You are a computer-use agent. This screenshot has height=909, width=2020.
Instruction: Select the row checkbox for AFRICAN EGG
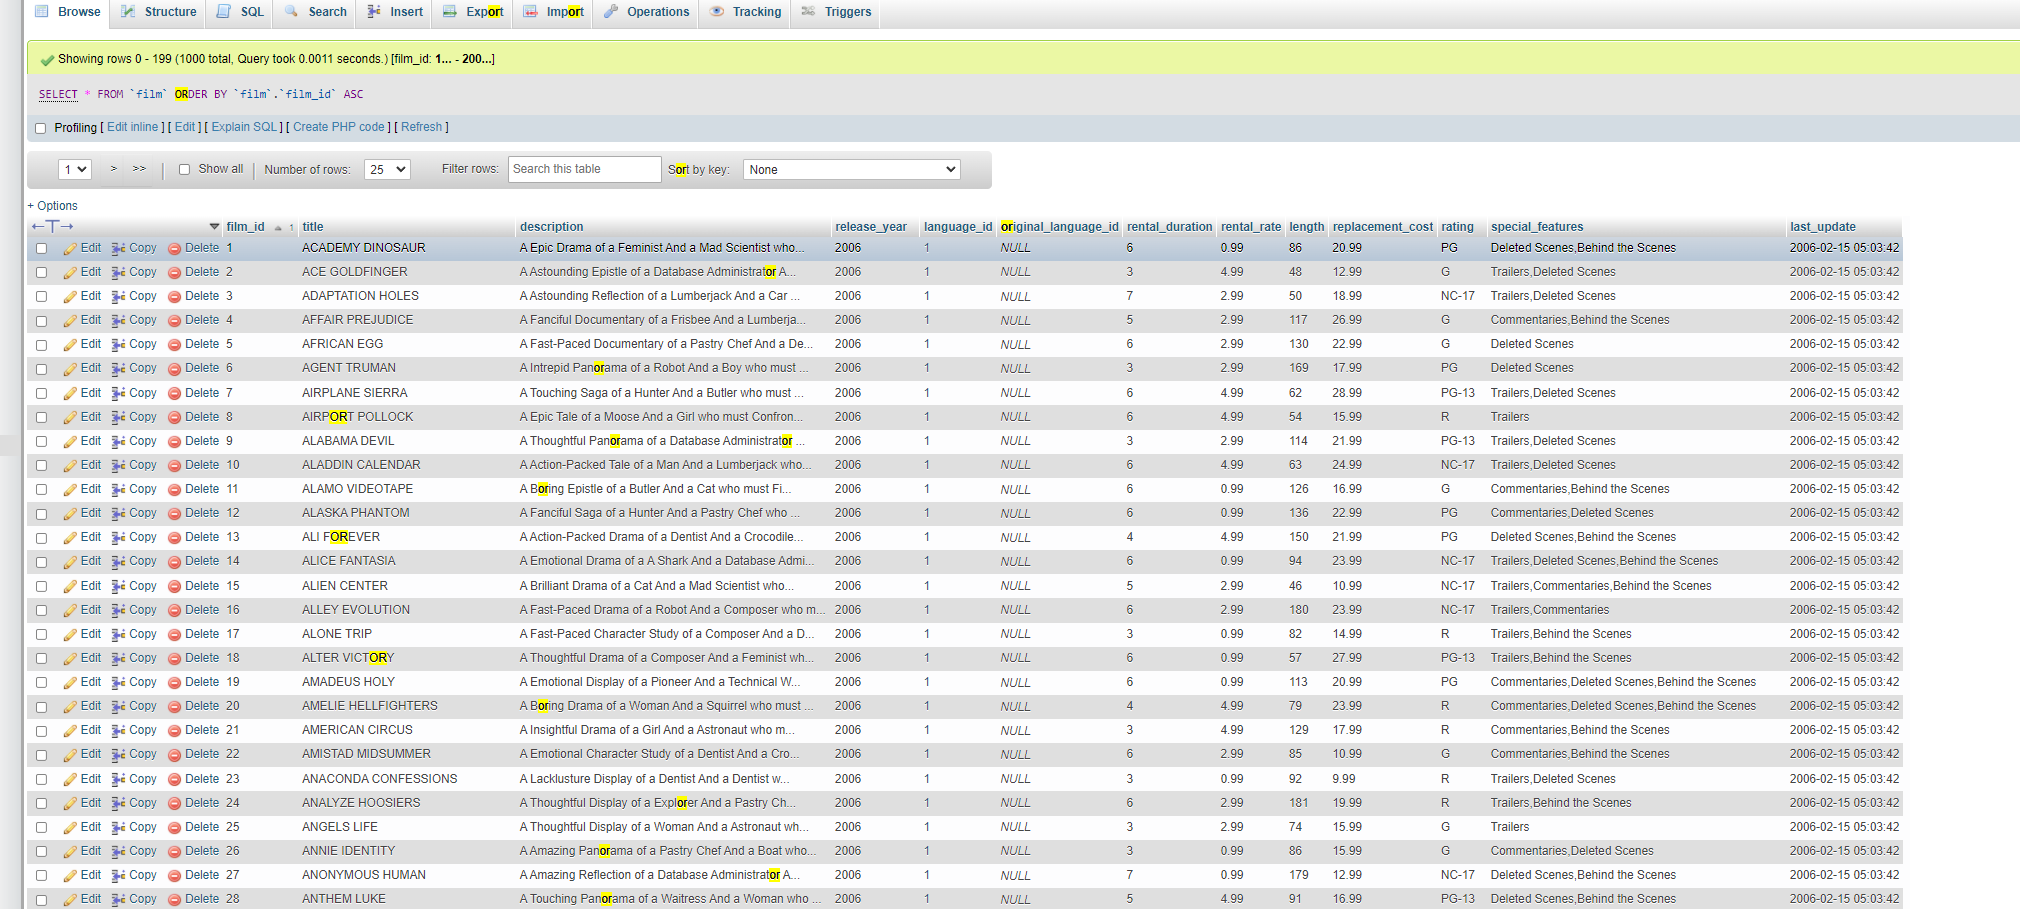41,345
